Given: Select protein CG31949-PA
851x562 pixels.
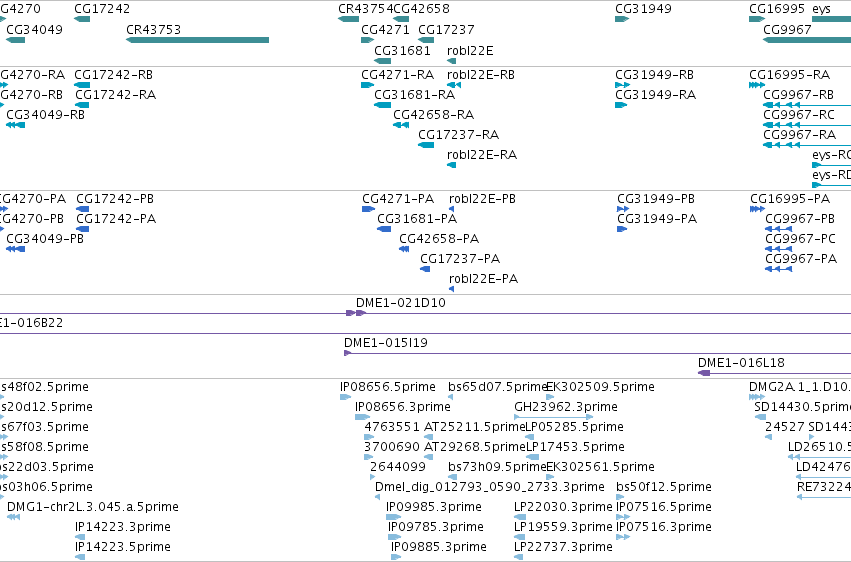Looking at the screenshot, I should click(x=657, y=219).
